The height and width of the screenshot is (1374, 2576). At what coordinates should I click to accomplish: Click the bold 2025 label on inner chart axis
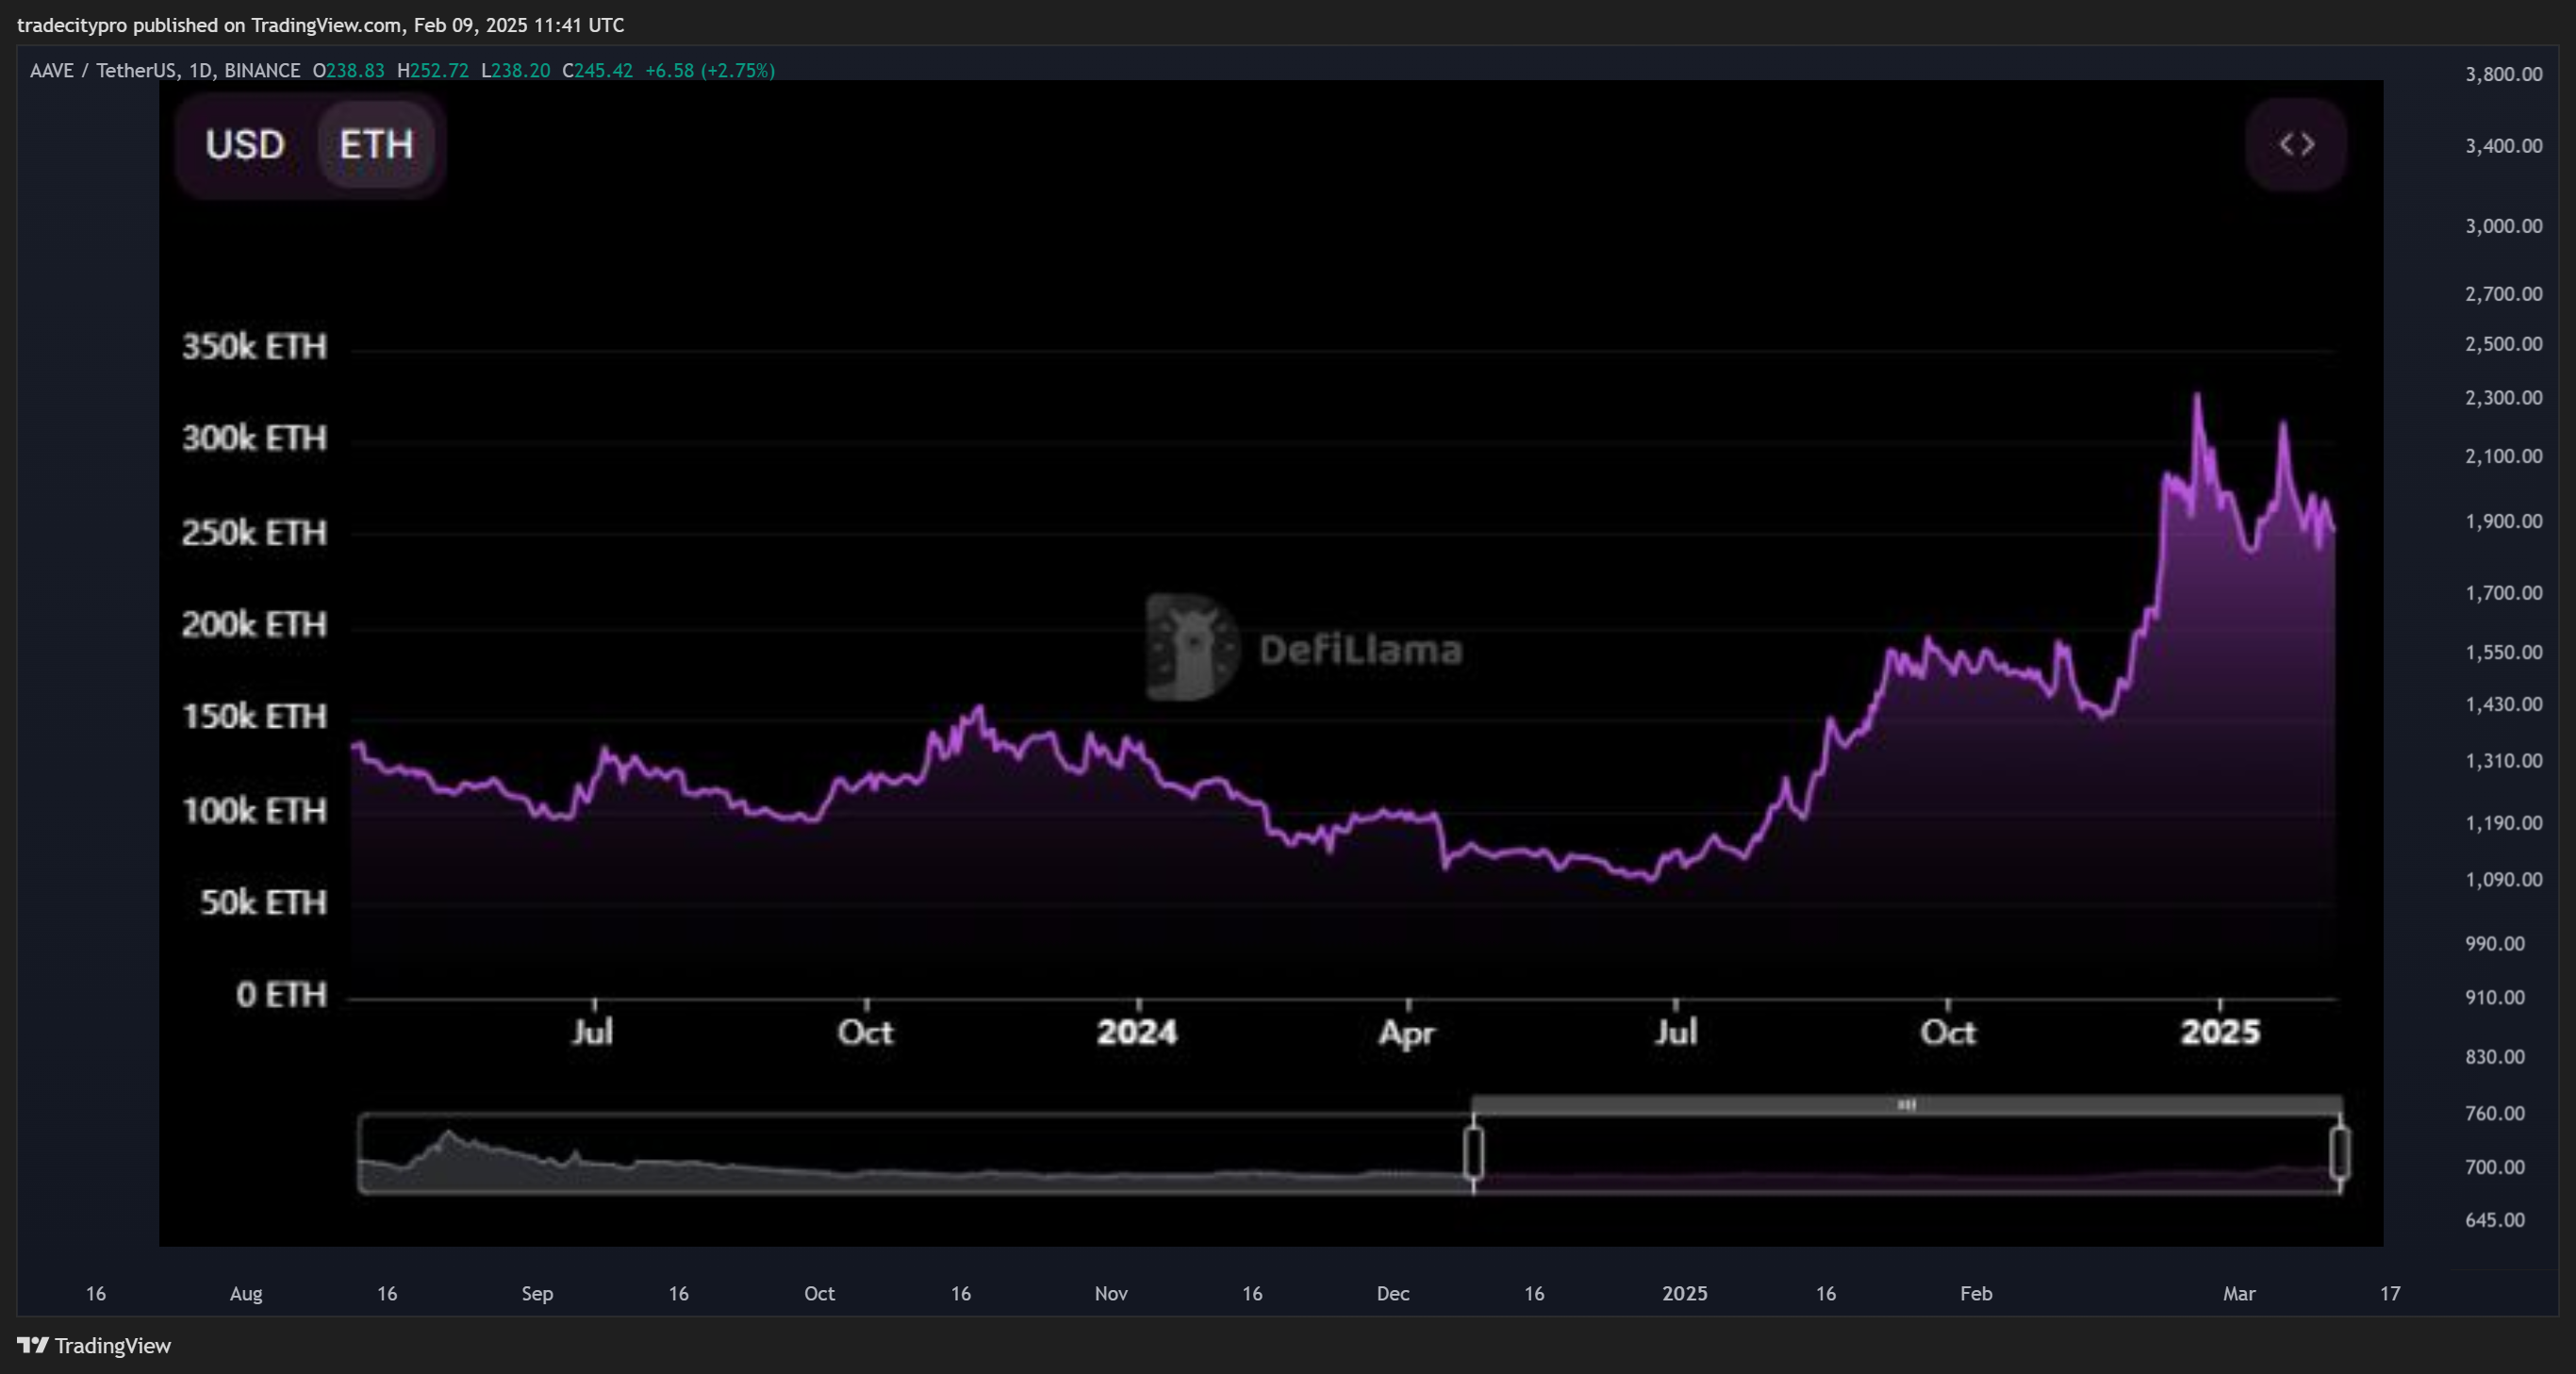click(x=2220, y=1032)
